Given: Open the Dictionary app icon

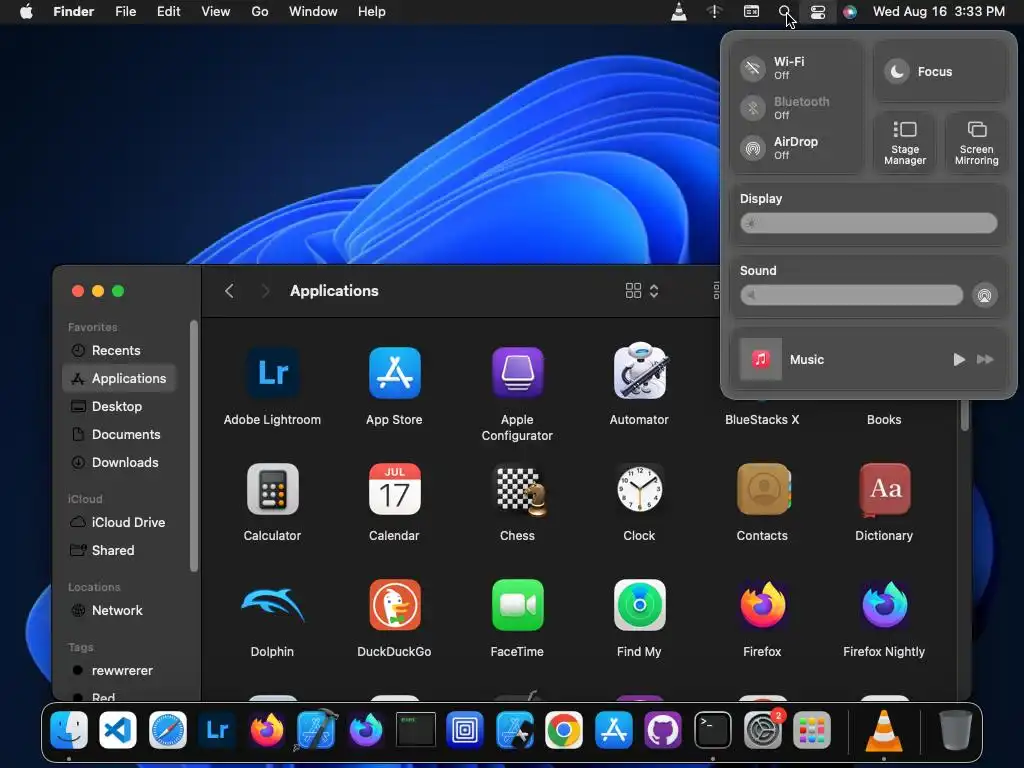Looking at the screenshot, I should 885,489.
